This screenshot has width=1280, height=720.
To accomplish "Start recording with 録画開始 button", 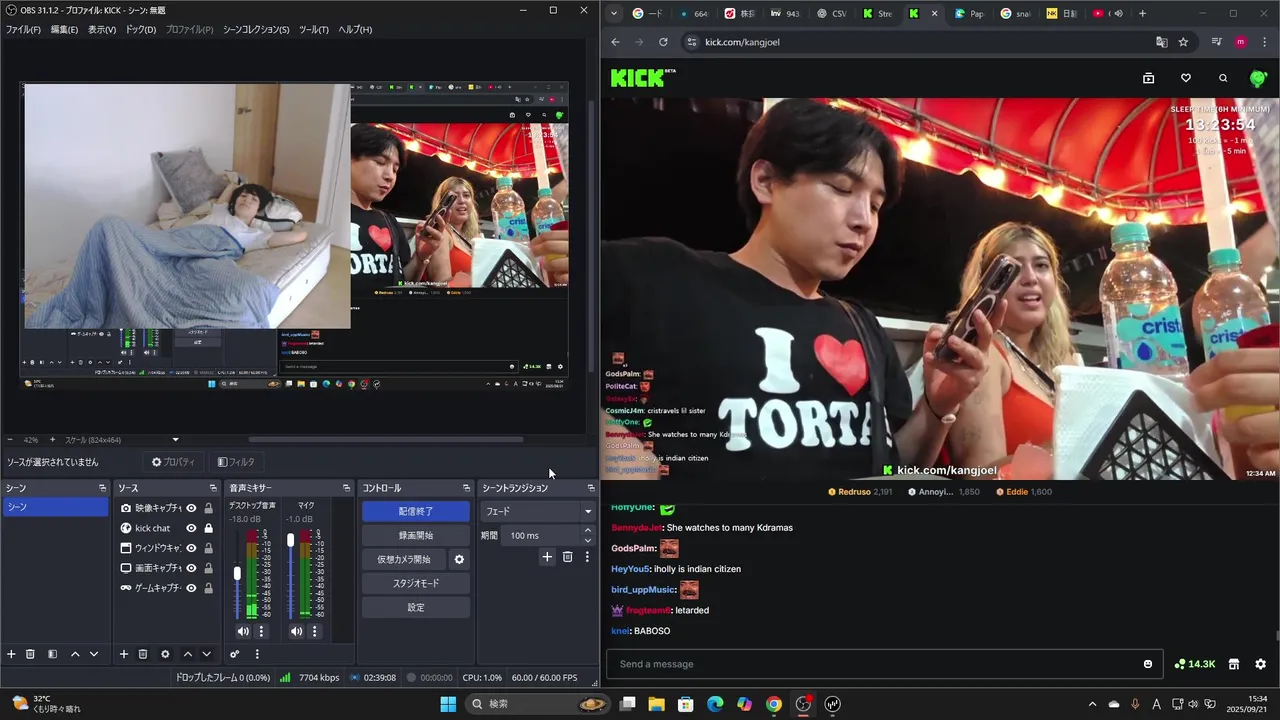I will point(416,535).
